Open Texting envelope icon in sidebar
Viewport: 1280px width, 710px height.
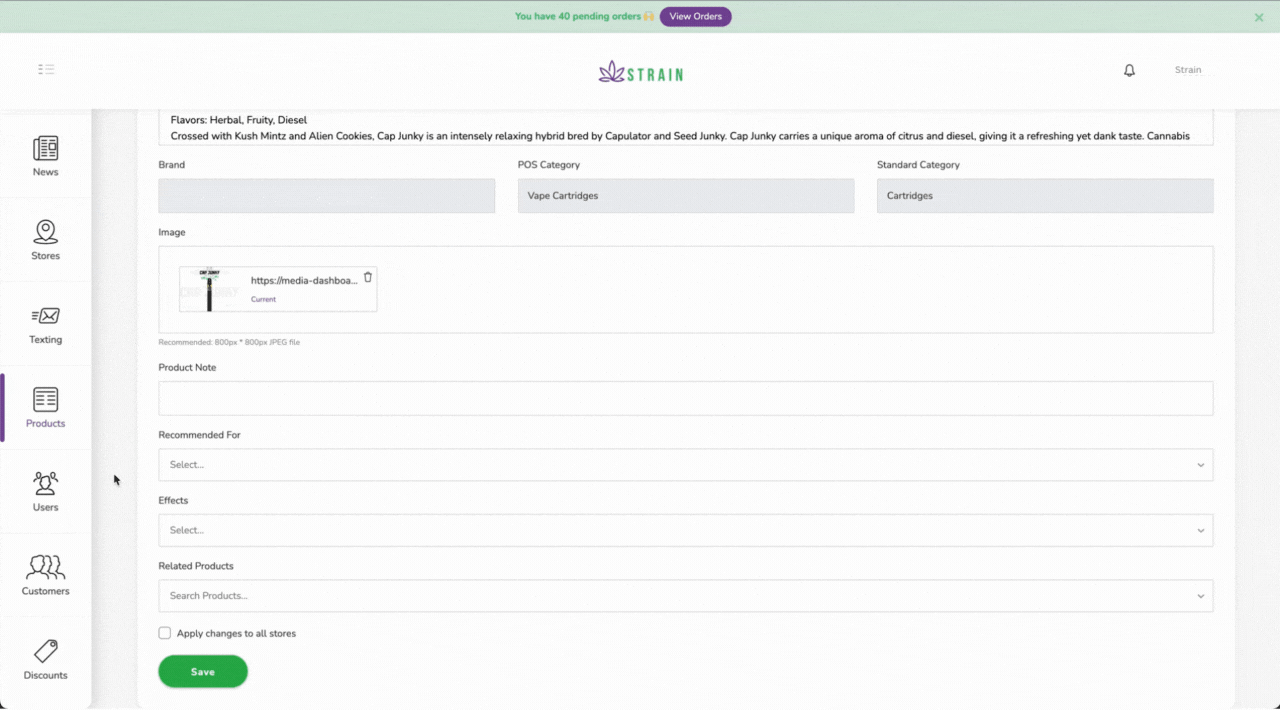[45, 316]
